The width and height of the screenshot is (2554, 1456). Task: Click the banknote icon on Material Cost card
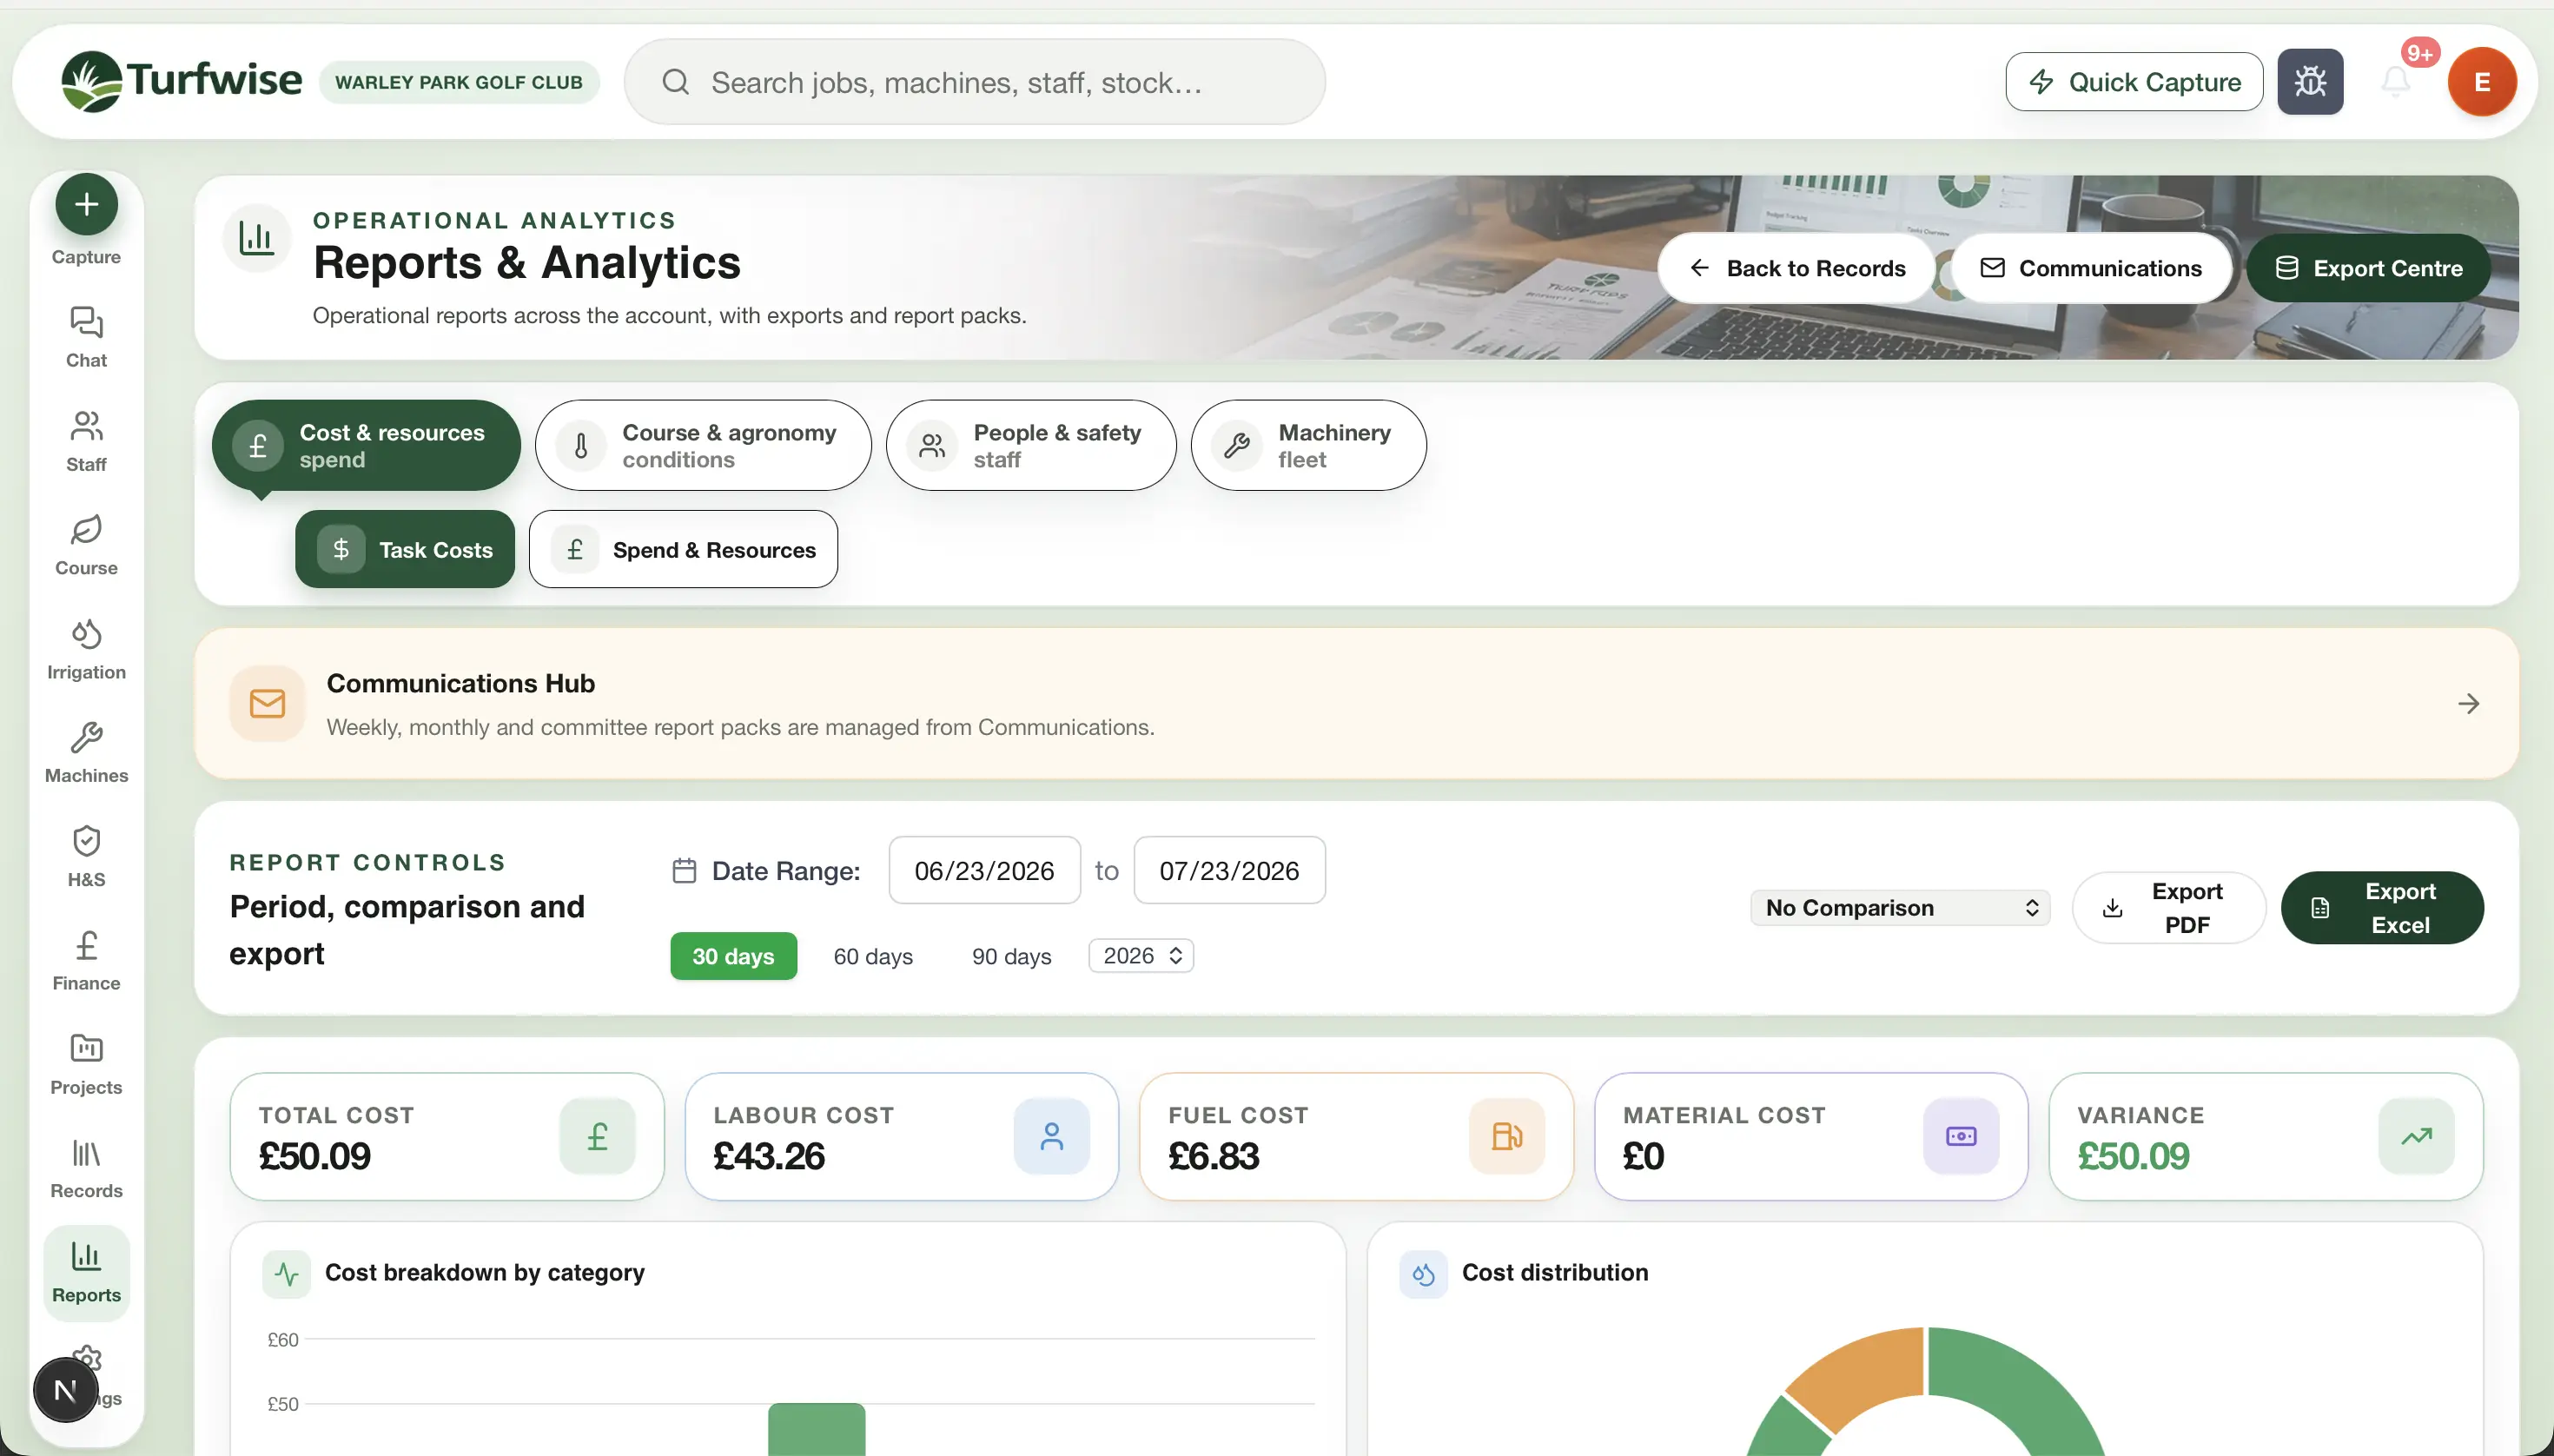coord(1961,1136)
